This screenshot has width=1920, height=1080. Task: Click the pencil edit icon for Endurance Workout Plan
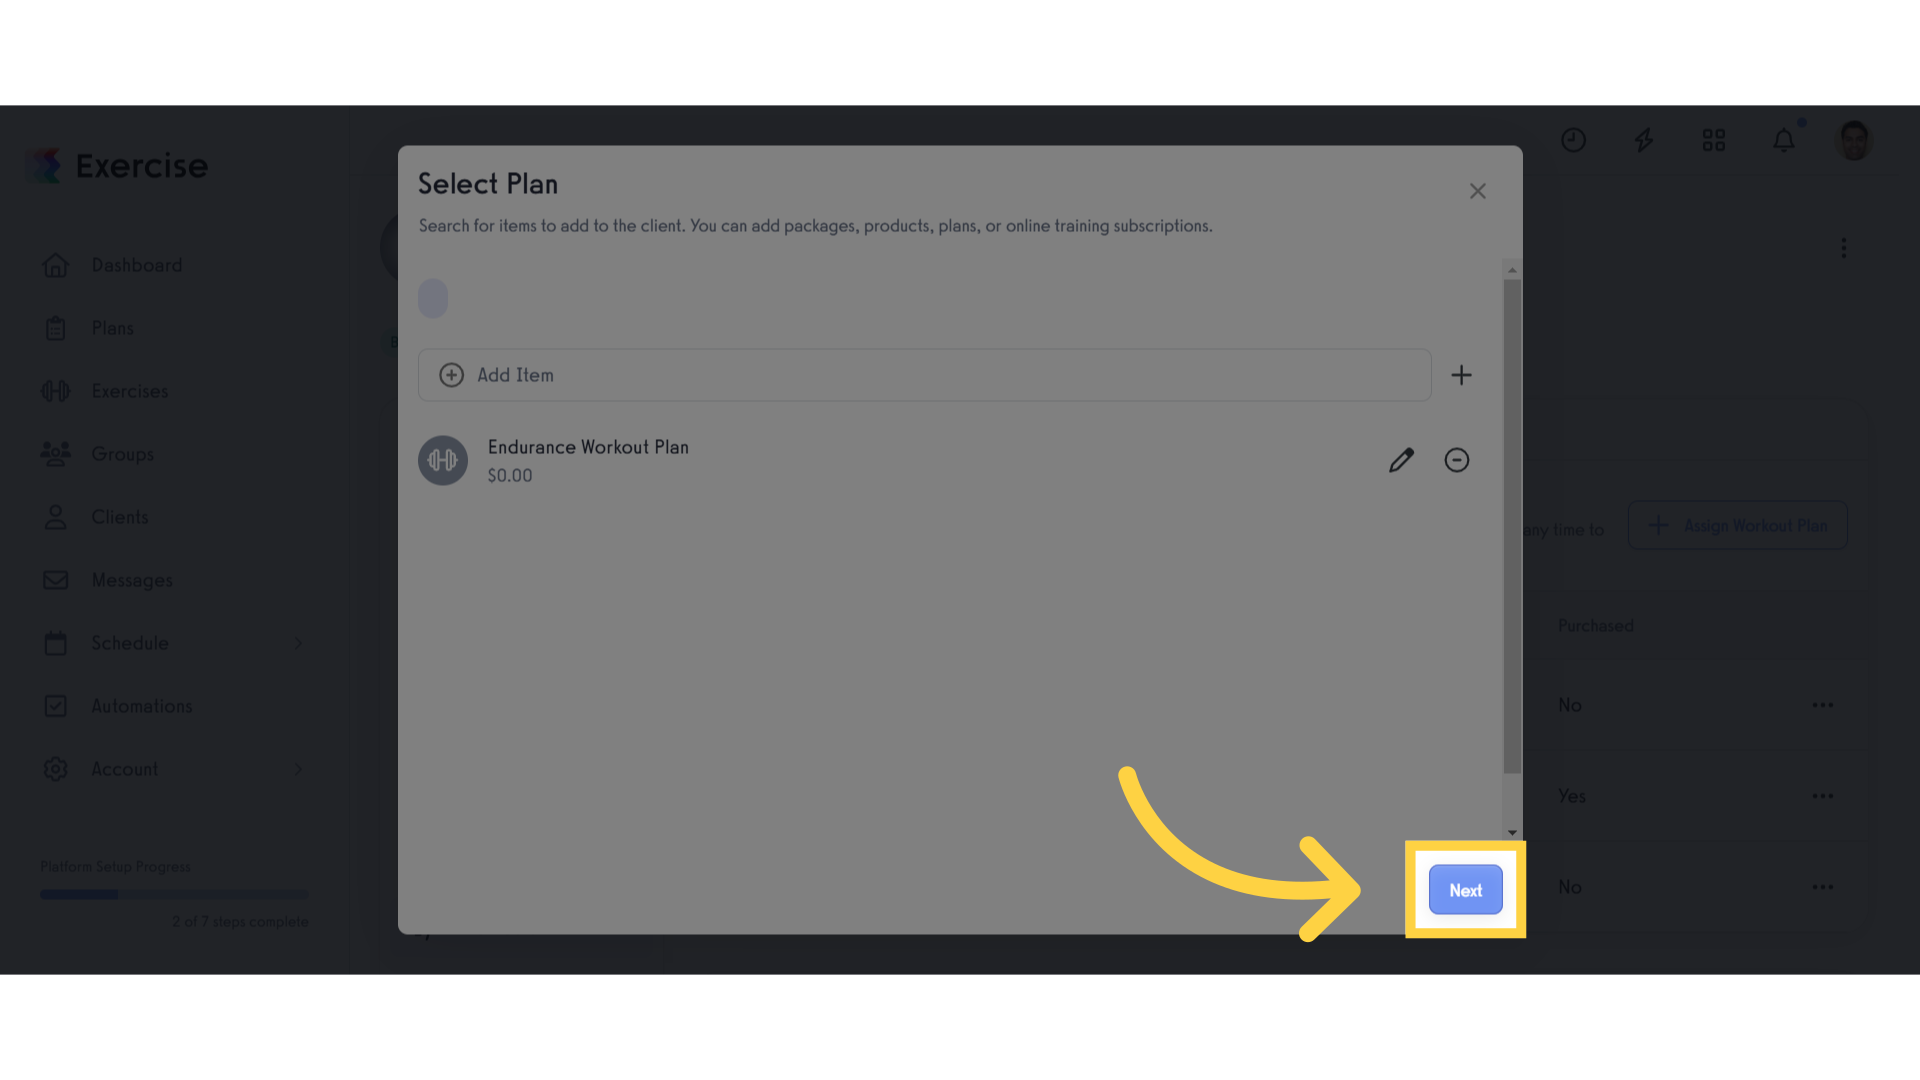pos(1401,460)
